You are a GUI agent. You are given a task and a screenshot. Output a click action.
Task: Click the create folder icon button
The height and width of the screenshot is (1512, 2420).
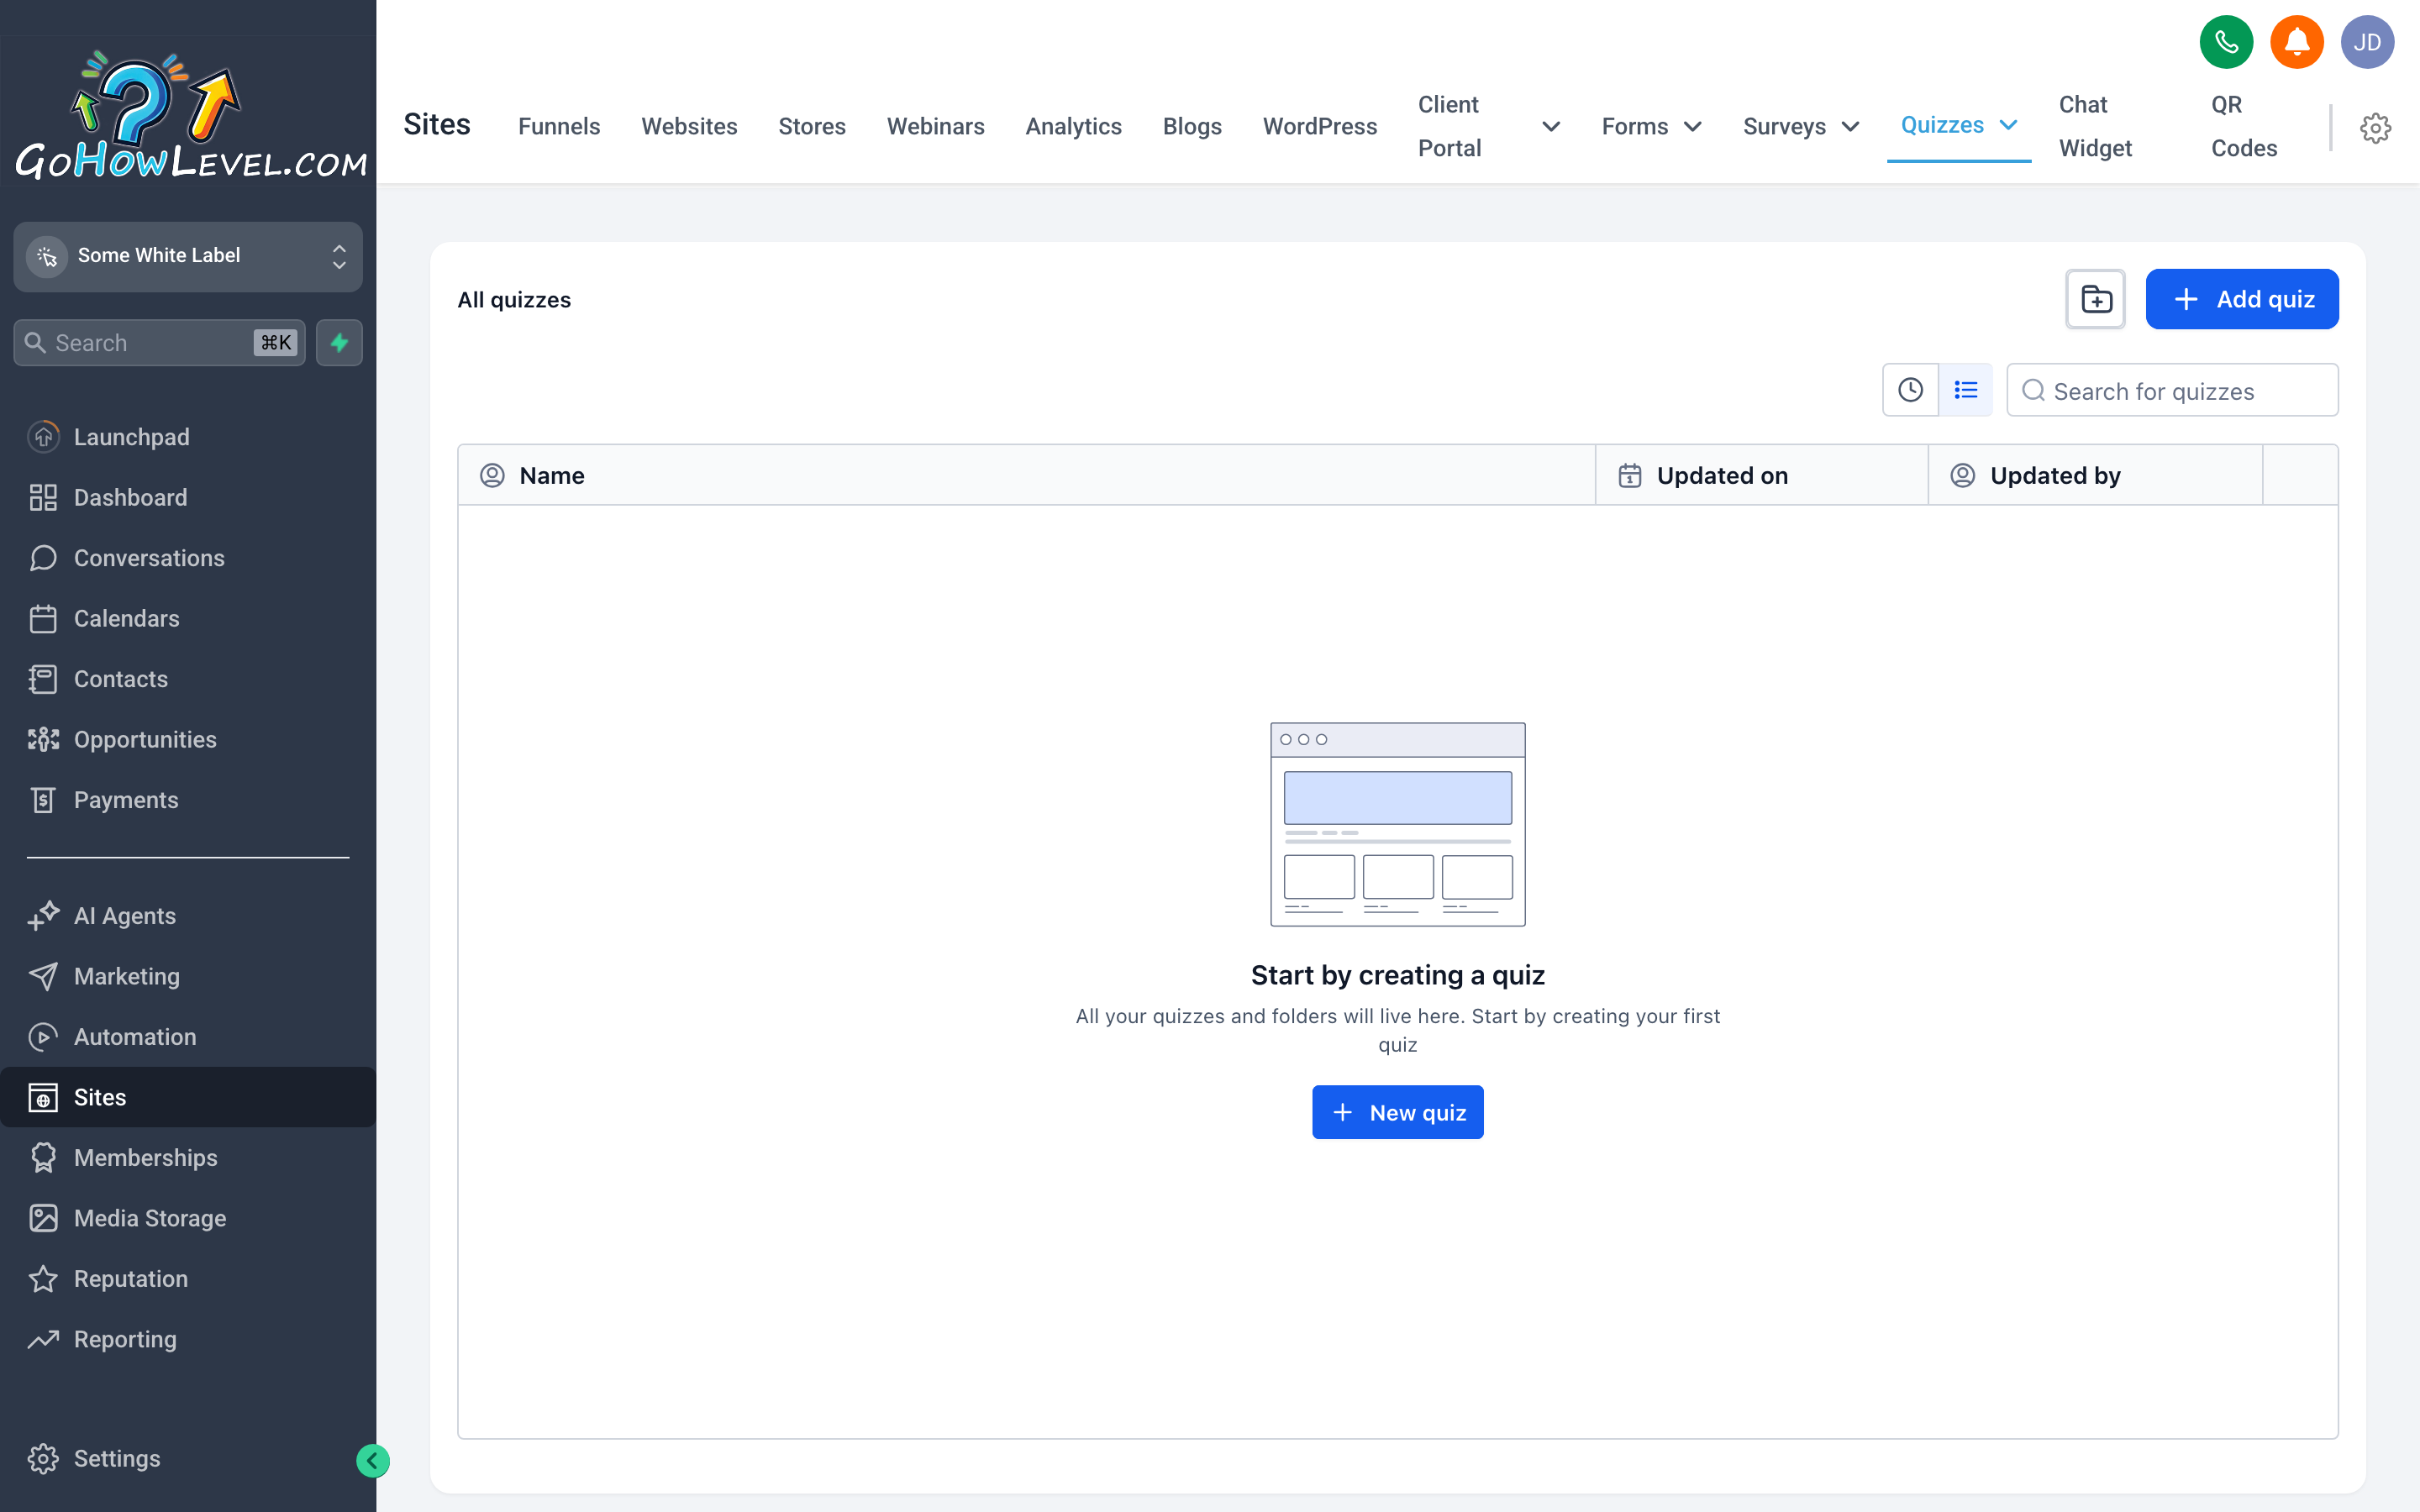coord(2096,299)
